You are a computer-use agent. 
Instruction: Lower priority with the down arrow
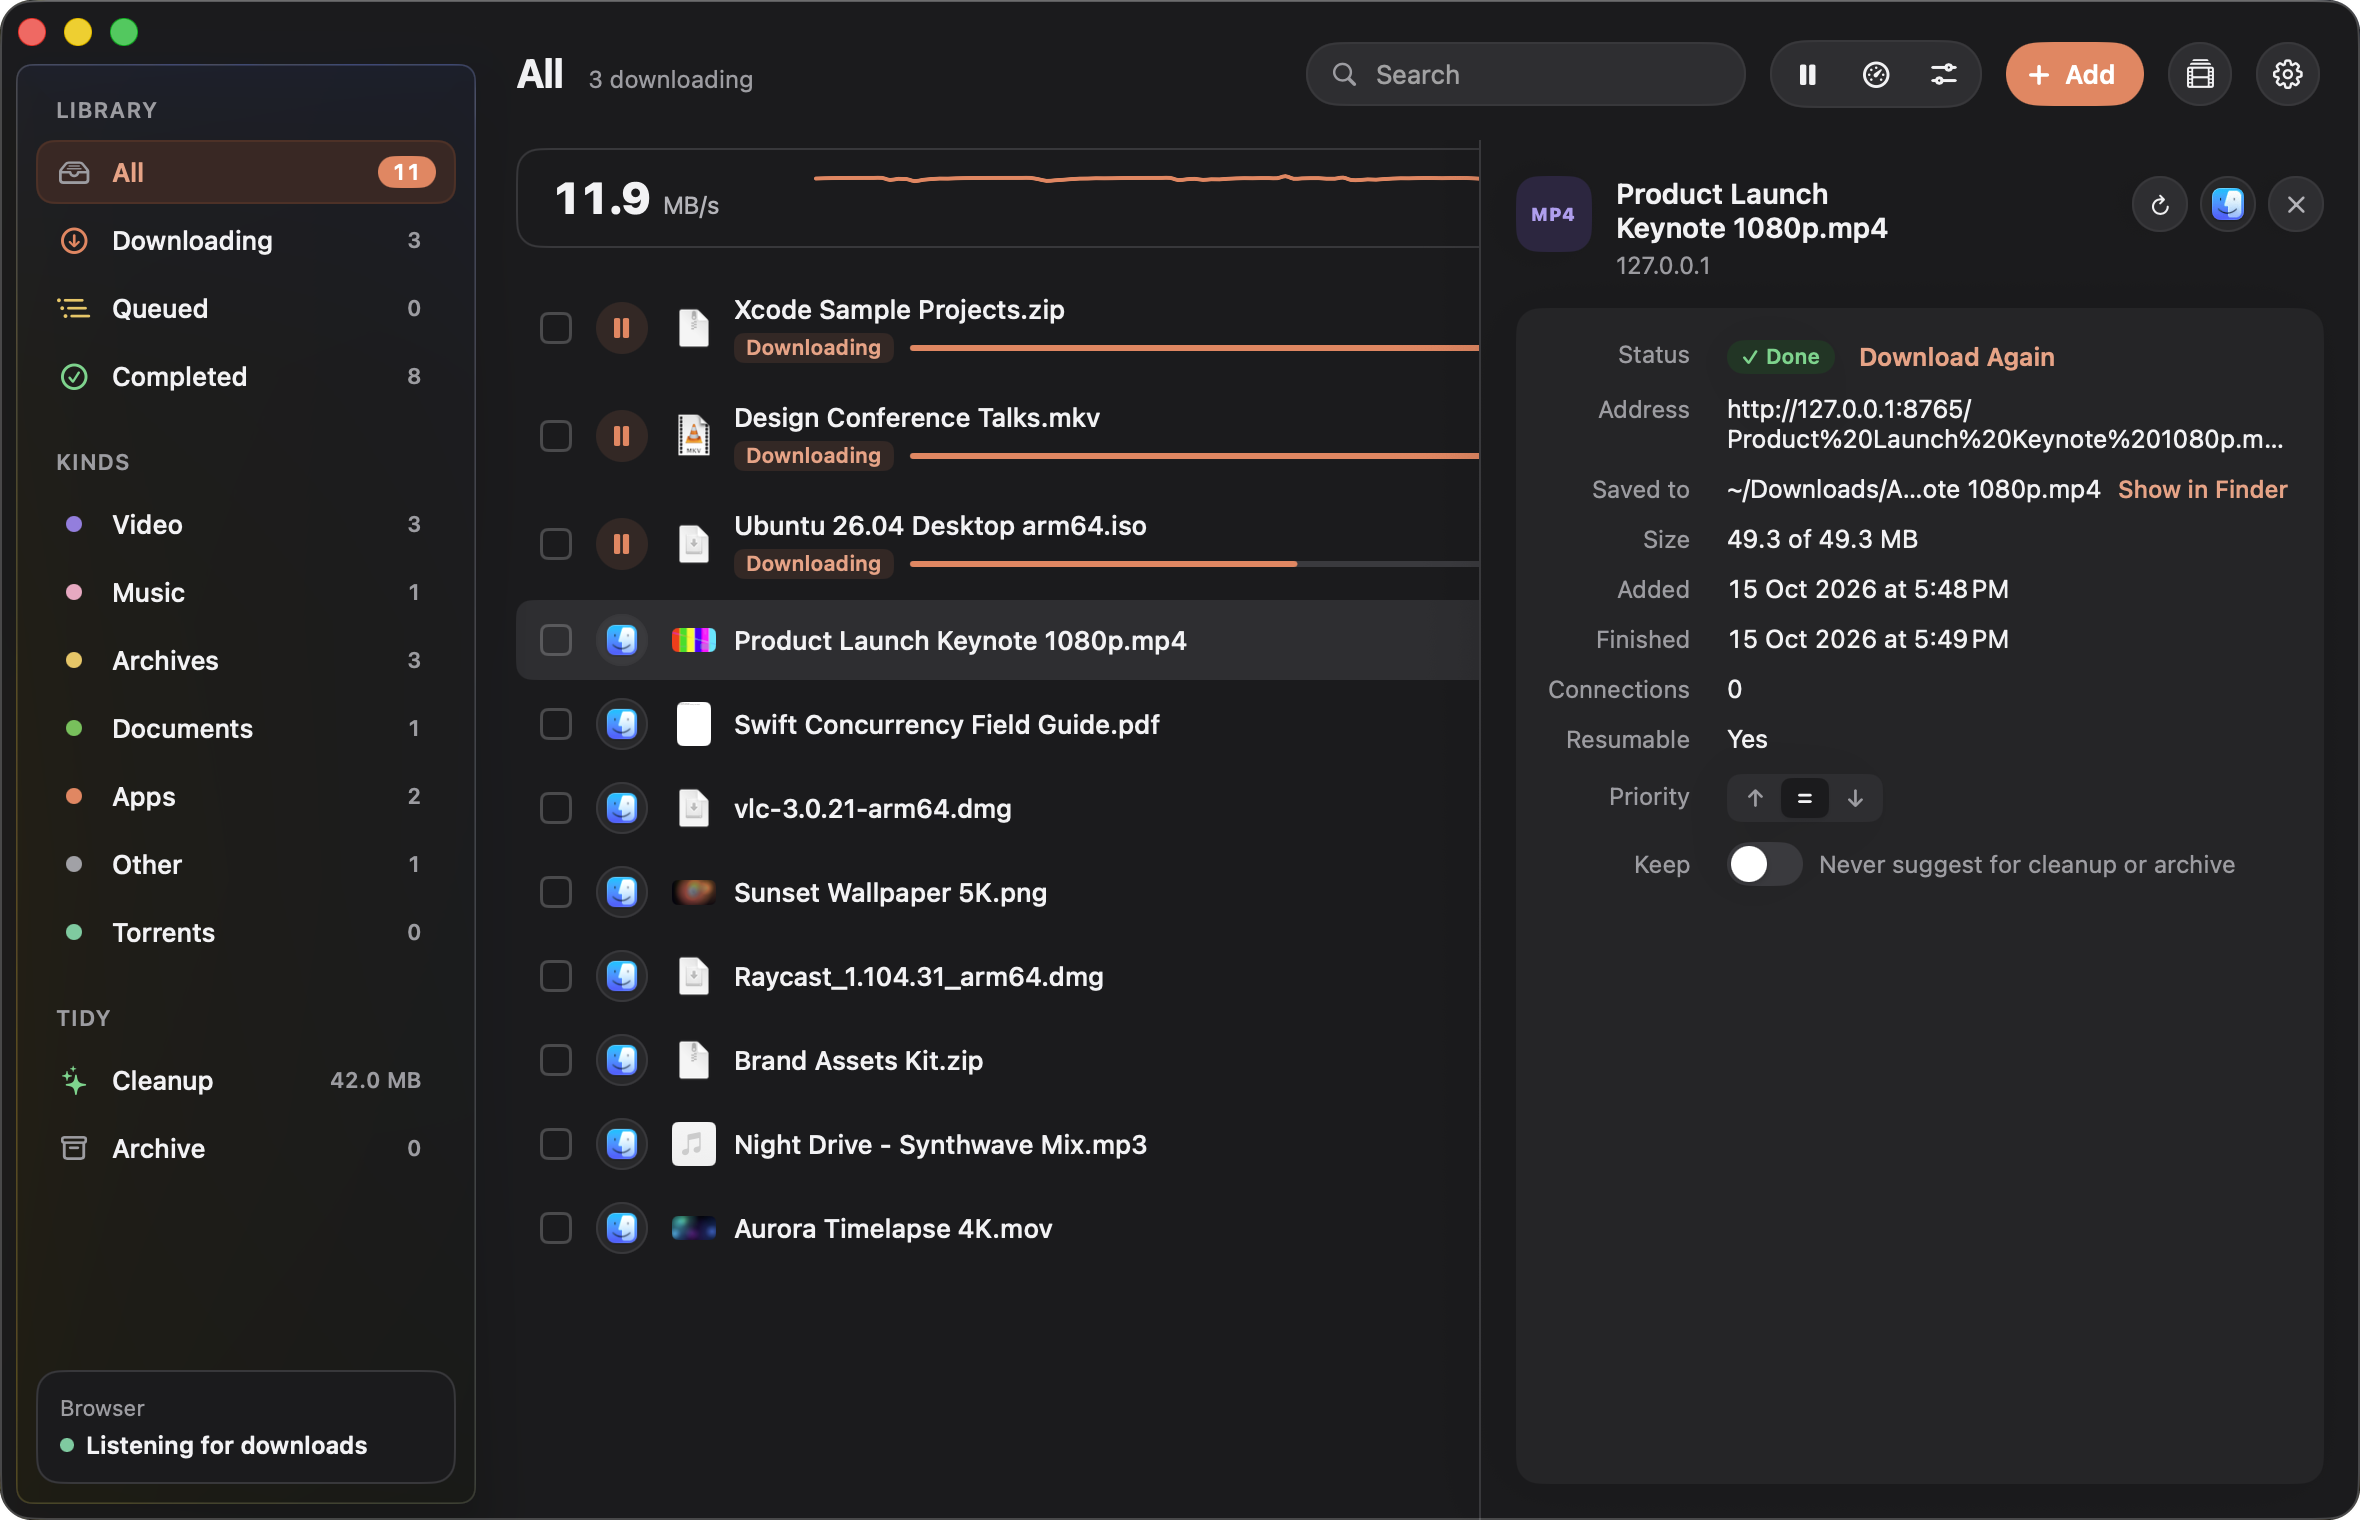[x=1855, y=798]
